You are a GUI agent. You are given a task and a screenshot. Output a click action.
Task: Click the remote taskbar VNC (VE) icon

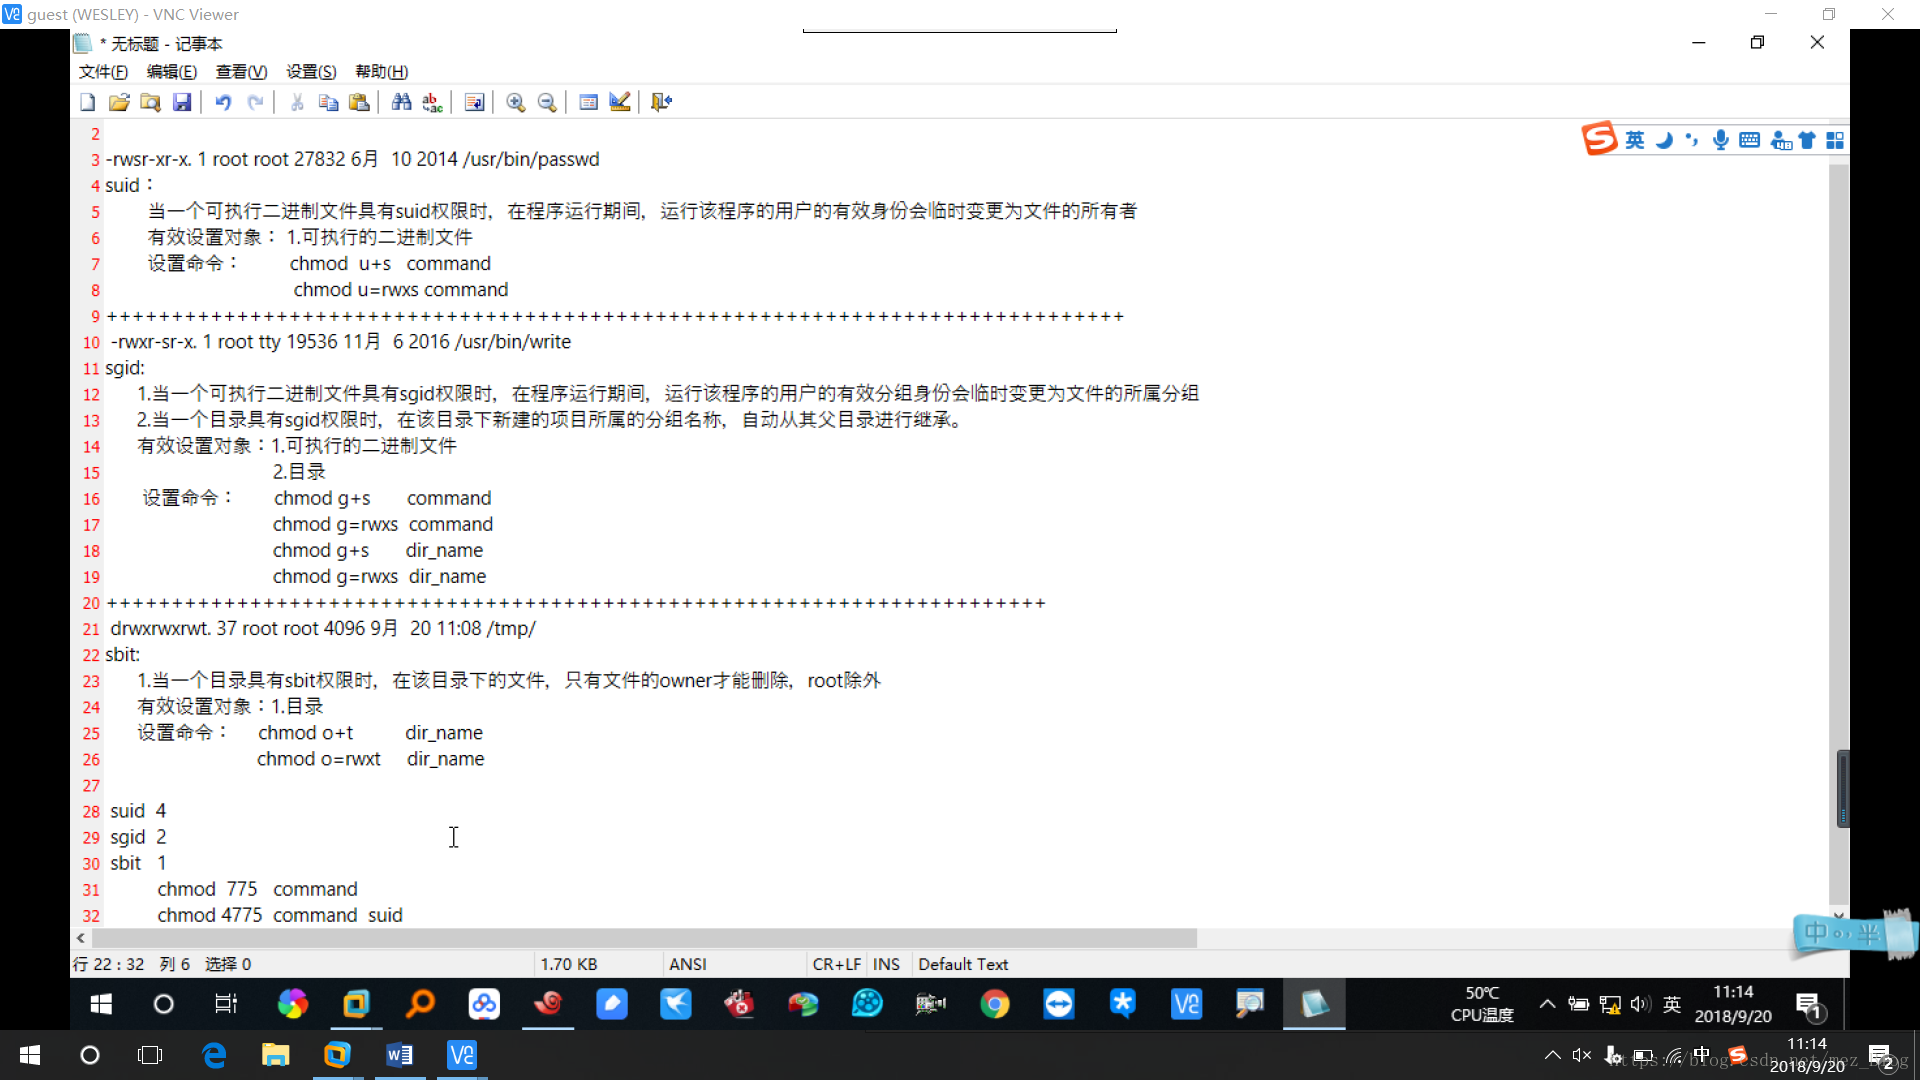tap(1186, 1004)
